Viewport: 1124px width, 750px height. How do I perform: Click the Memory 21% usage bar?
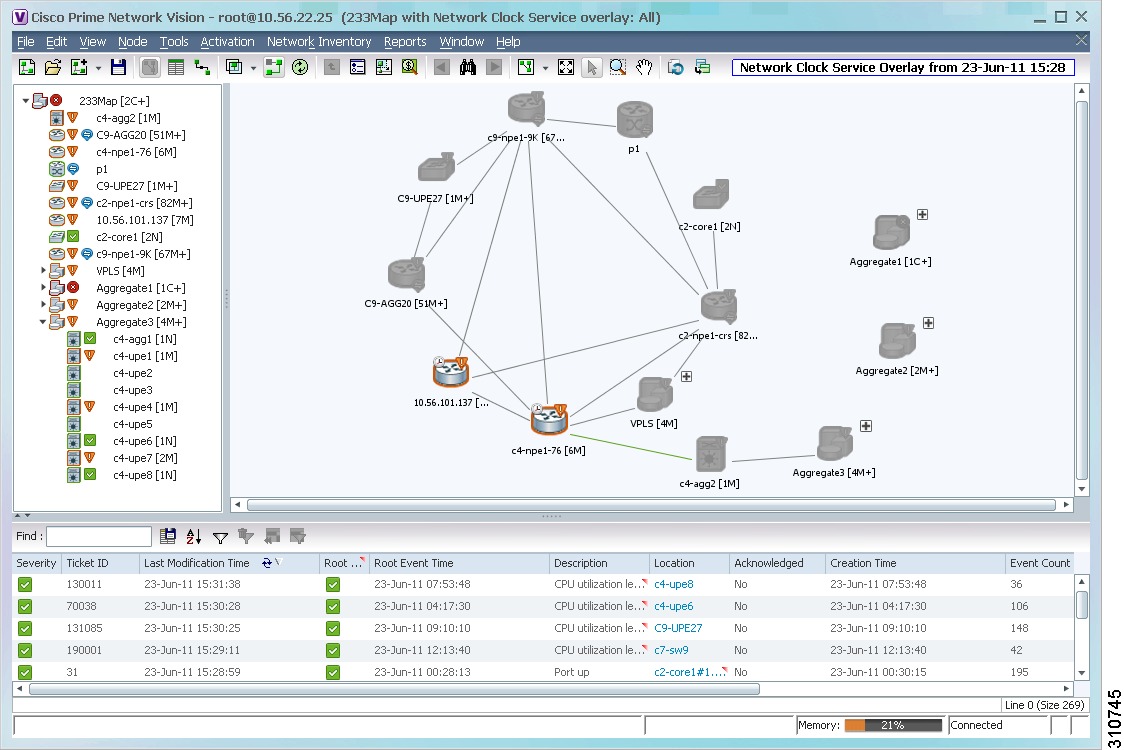[x=892, y=725]
